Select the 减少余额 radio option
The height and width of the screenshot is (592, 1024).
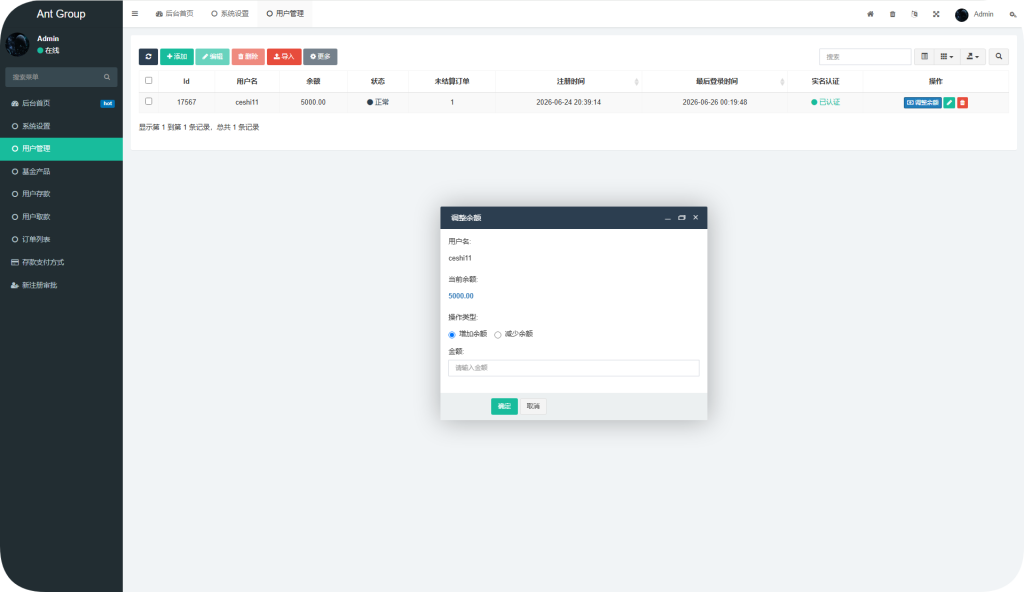(x=498, y=335)
